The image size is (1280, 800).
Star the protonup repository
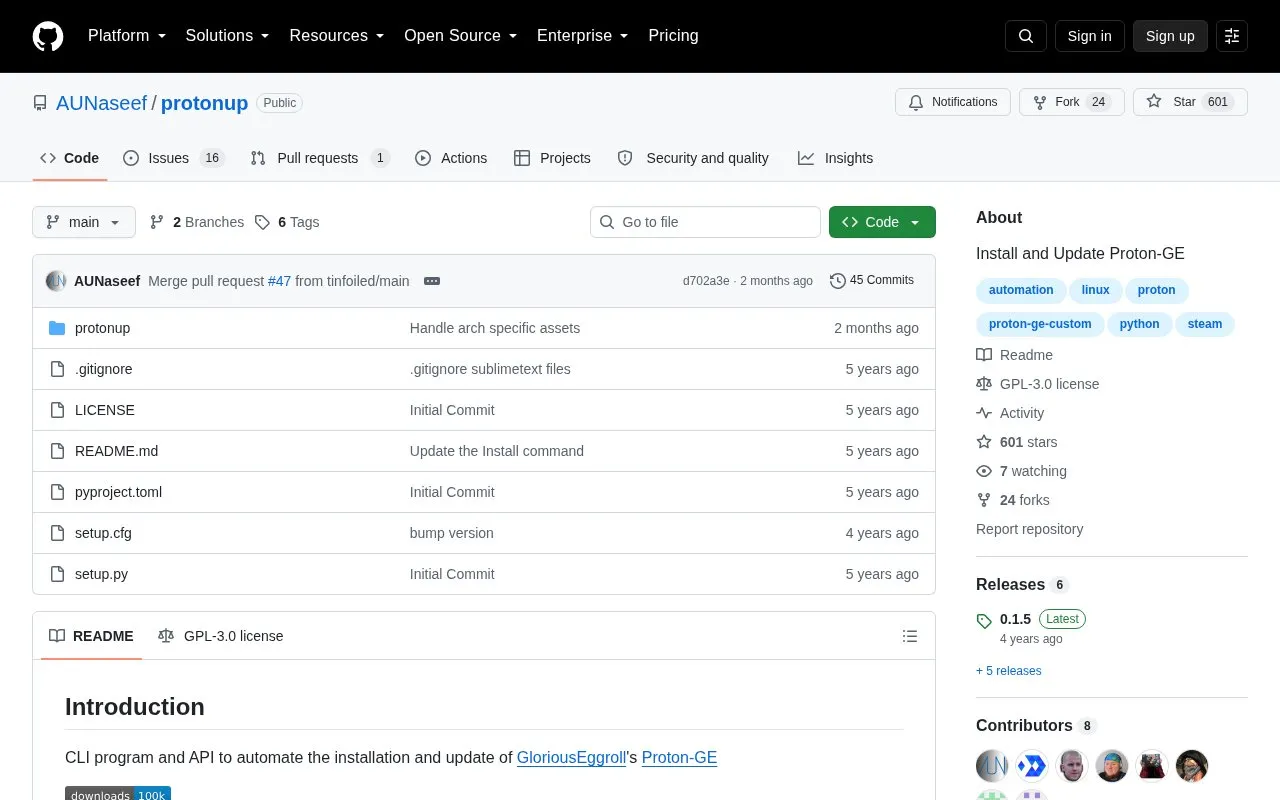pyautogui.click(x=1190, y=102)
